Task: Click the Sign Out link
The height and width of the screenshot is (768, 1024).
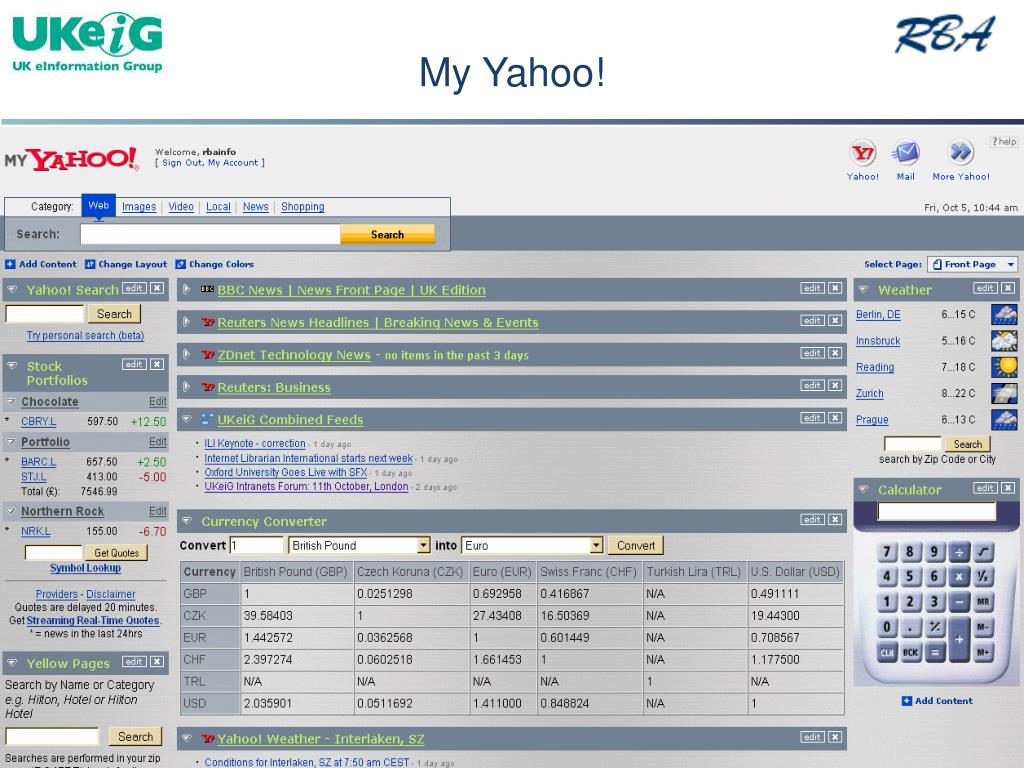Action: (x=182, y=163)
